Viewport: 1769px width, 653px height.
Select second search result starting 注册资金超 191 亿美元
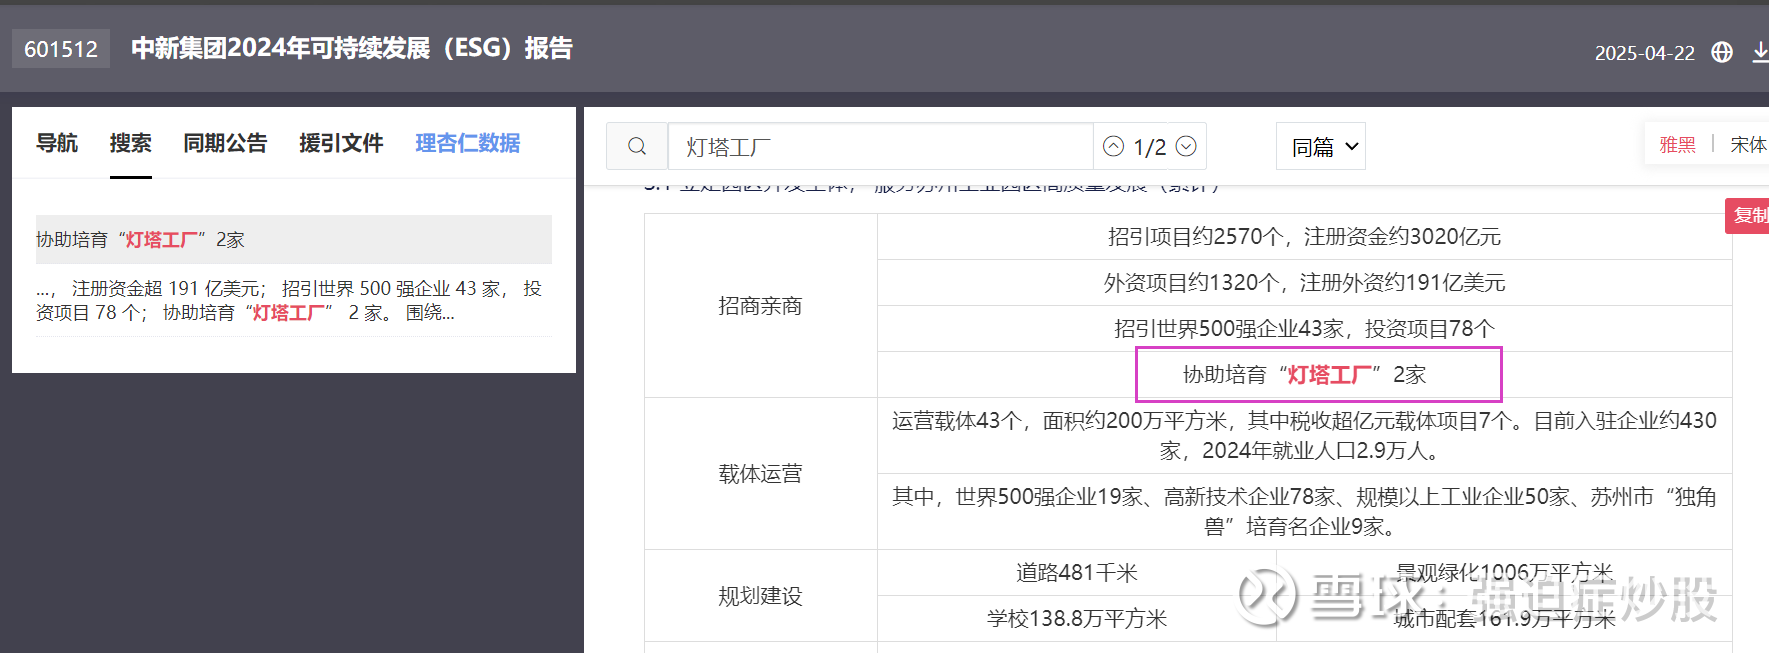pos(294,300)
